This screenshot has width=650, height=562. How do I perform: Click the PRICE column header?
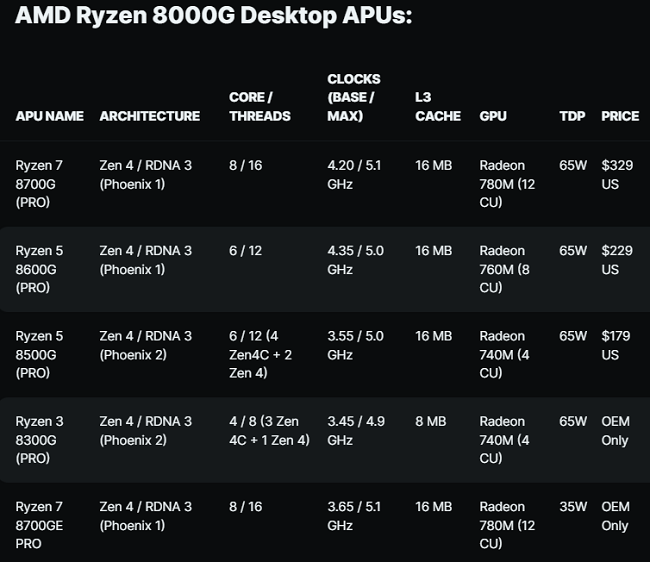[620, 116]
